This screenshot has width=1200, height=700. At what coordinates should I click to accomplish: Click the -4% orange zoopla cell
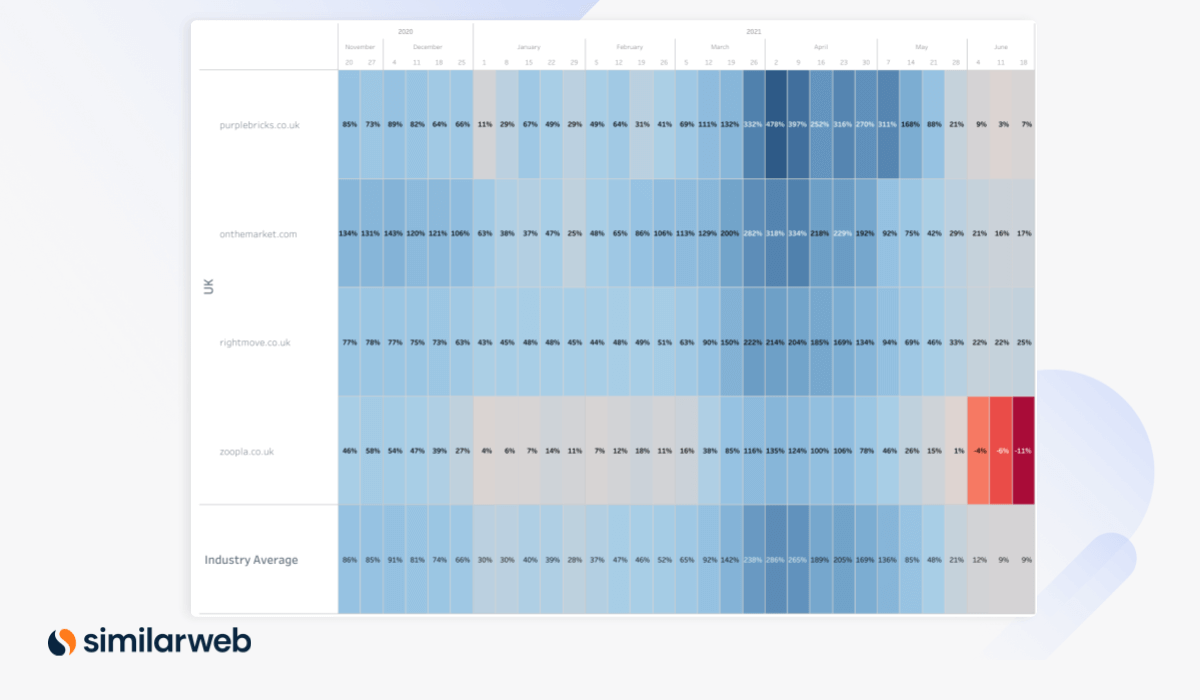[978, 451]
